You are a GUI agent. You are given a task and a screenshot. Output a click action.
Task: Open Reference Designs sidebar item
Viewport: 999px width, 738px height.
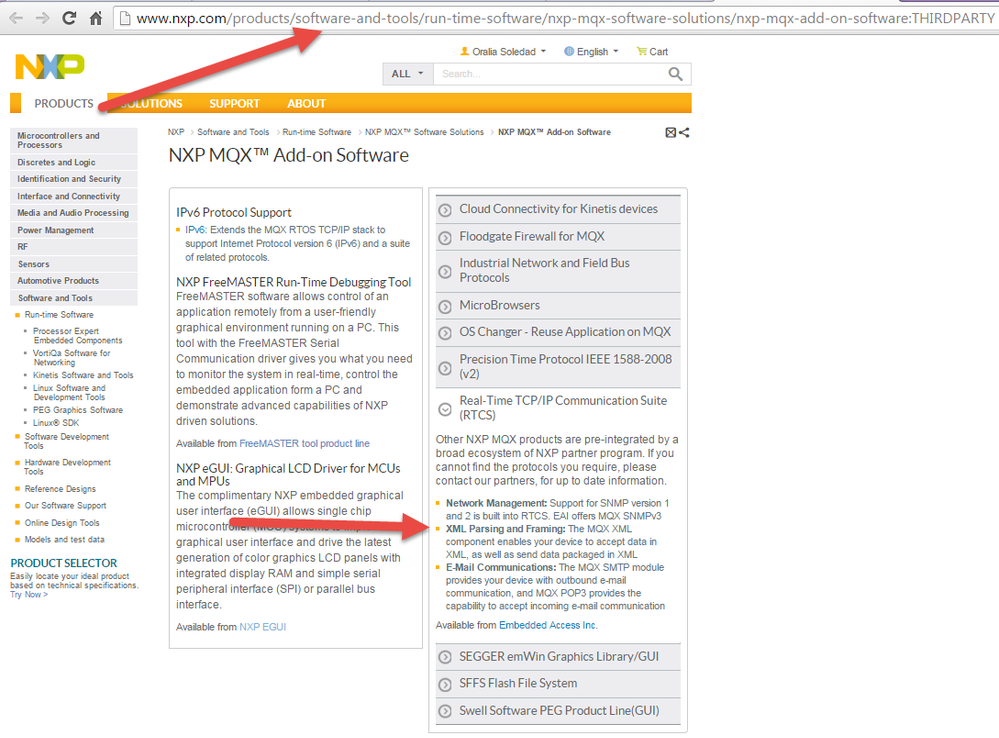point(60,489)
